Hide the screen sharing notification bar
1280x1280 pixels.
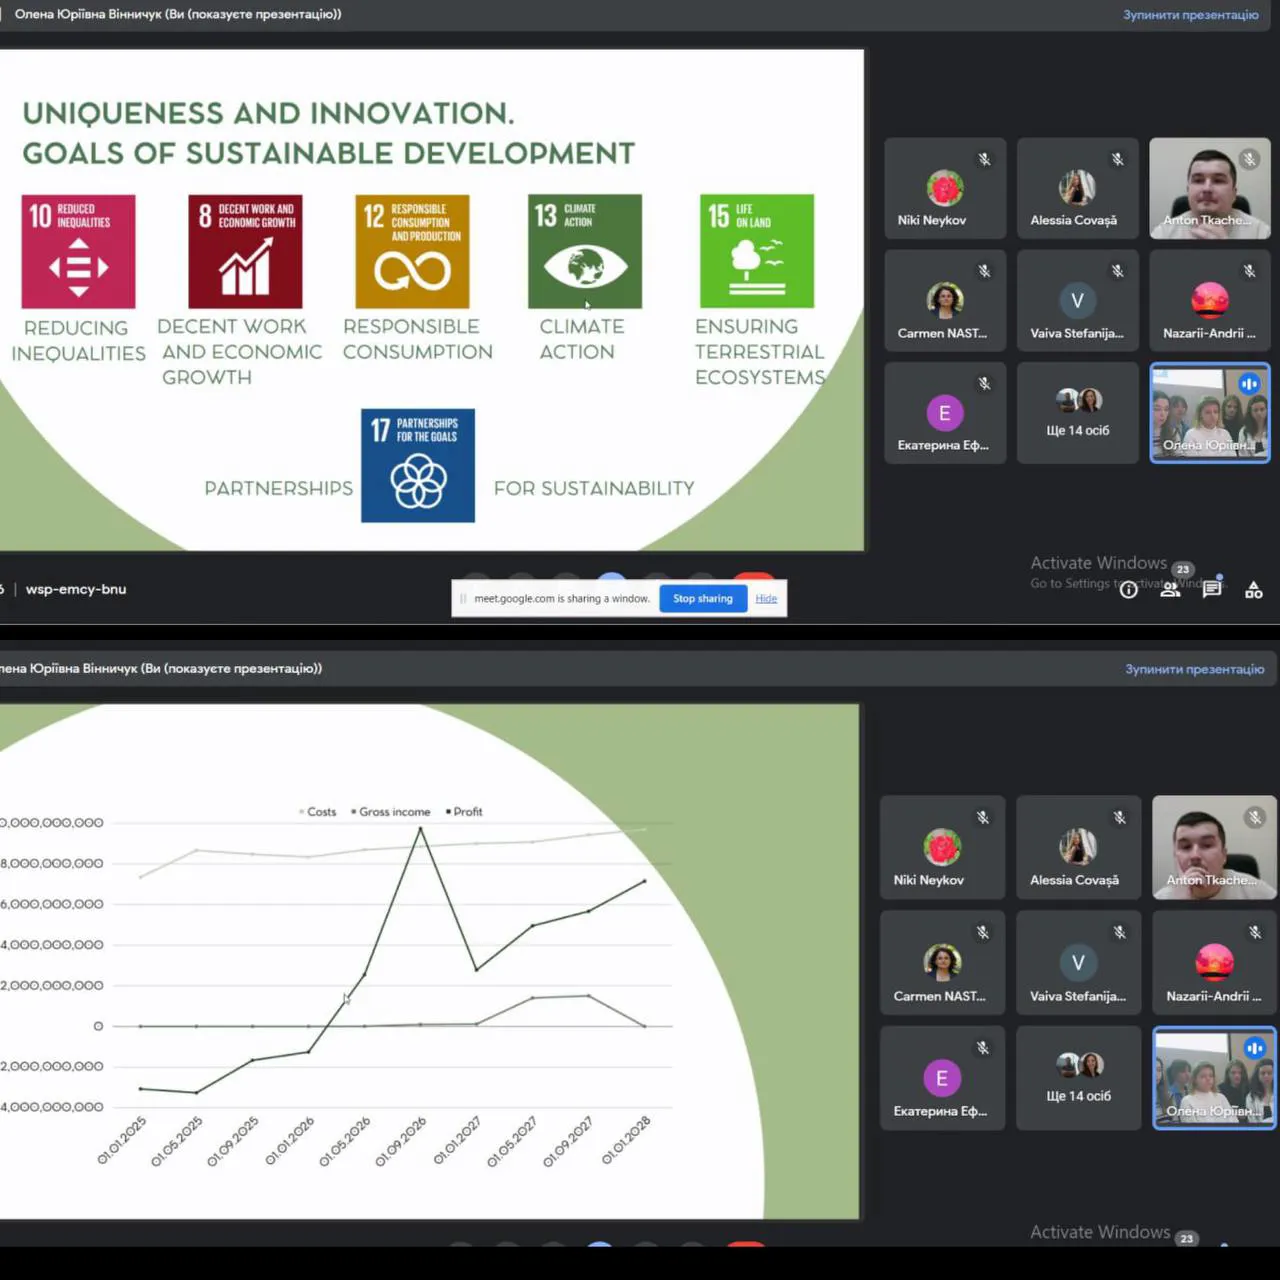click(x=766, y=598)
